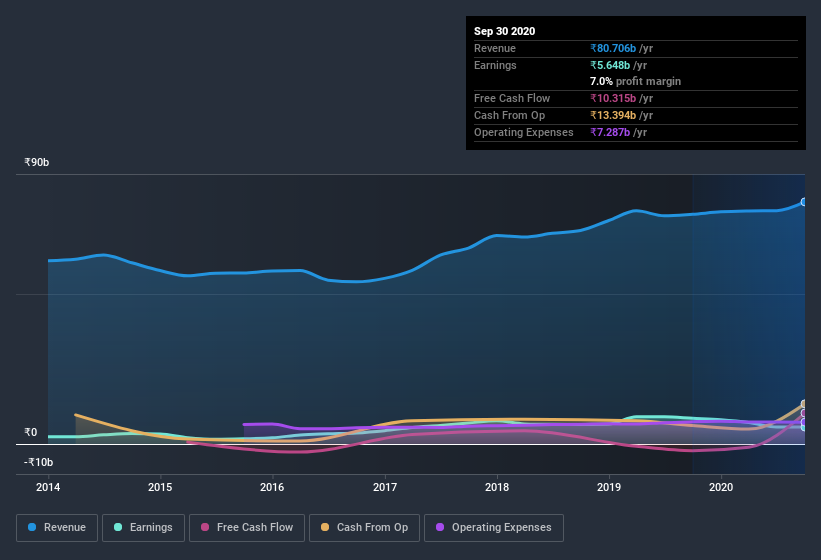
Task: Toggle the Free Cash Flow legend button
Action: point(247,528)
